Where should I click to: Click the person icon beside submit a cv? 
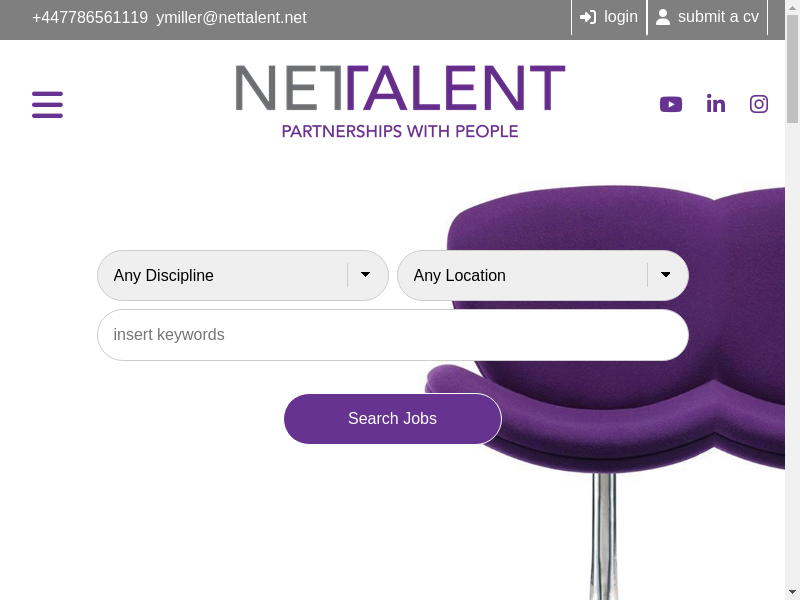663,17
